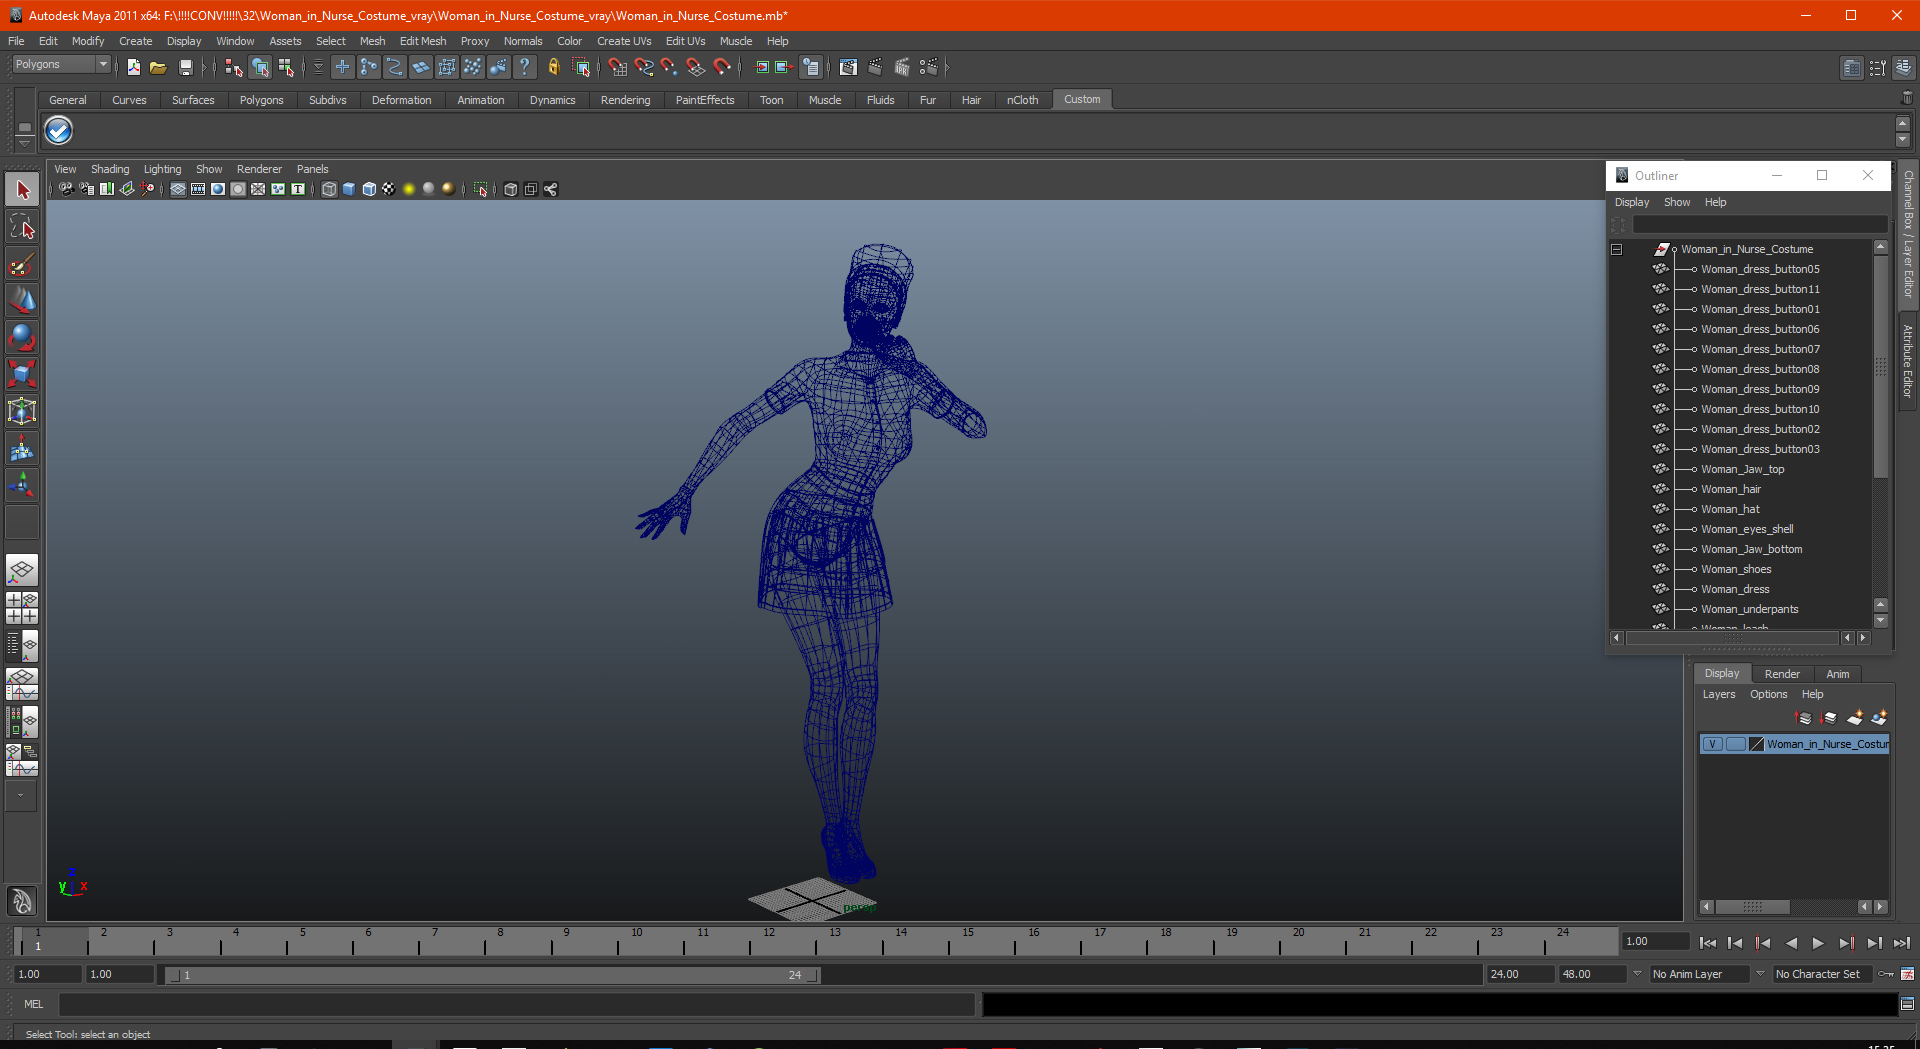
Task: Toggle viewport grid display icon
Action: click(178, 189)
